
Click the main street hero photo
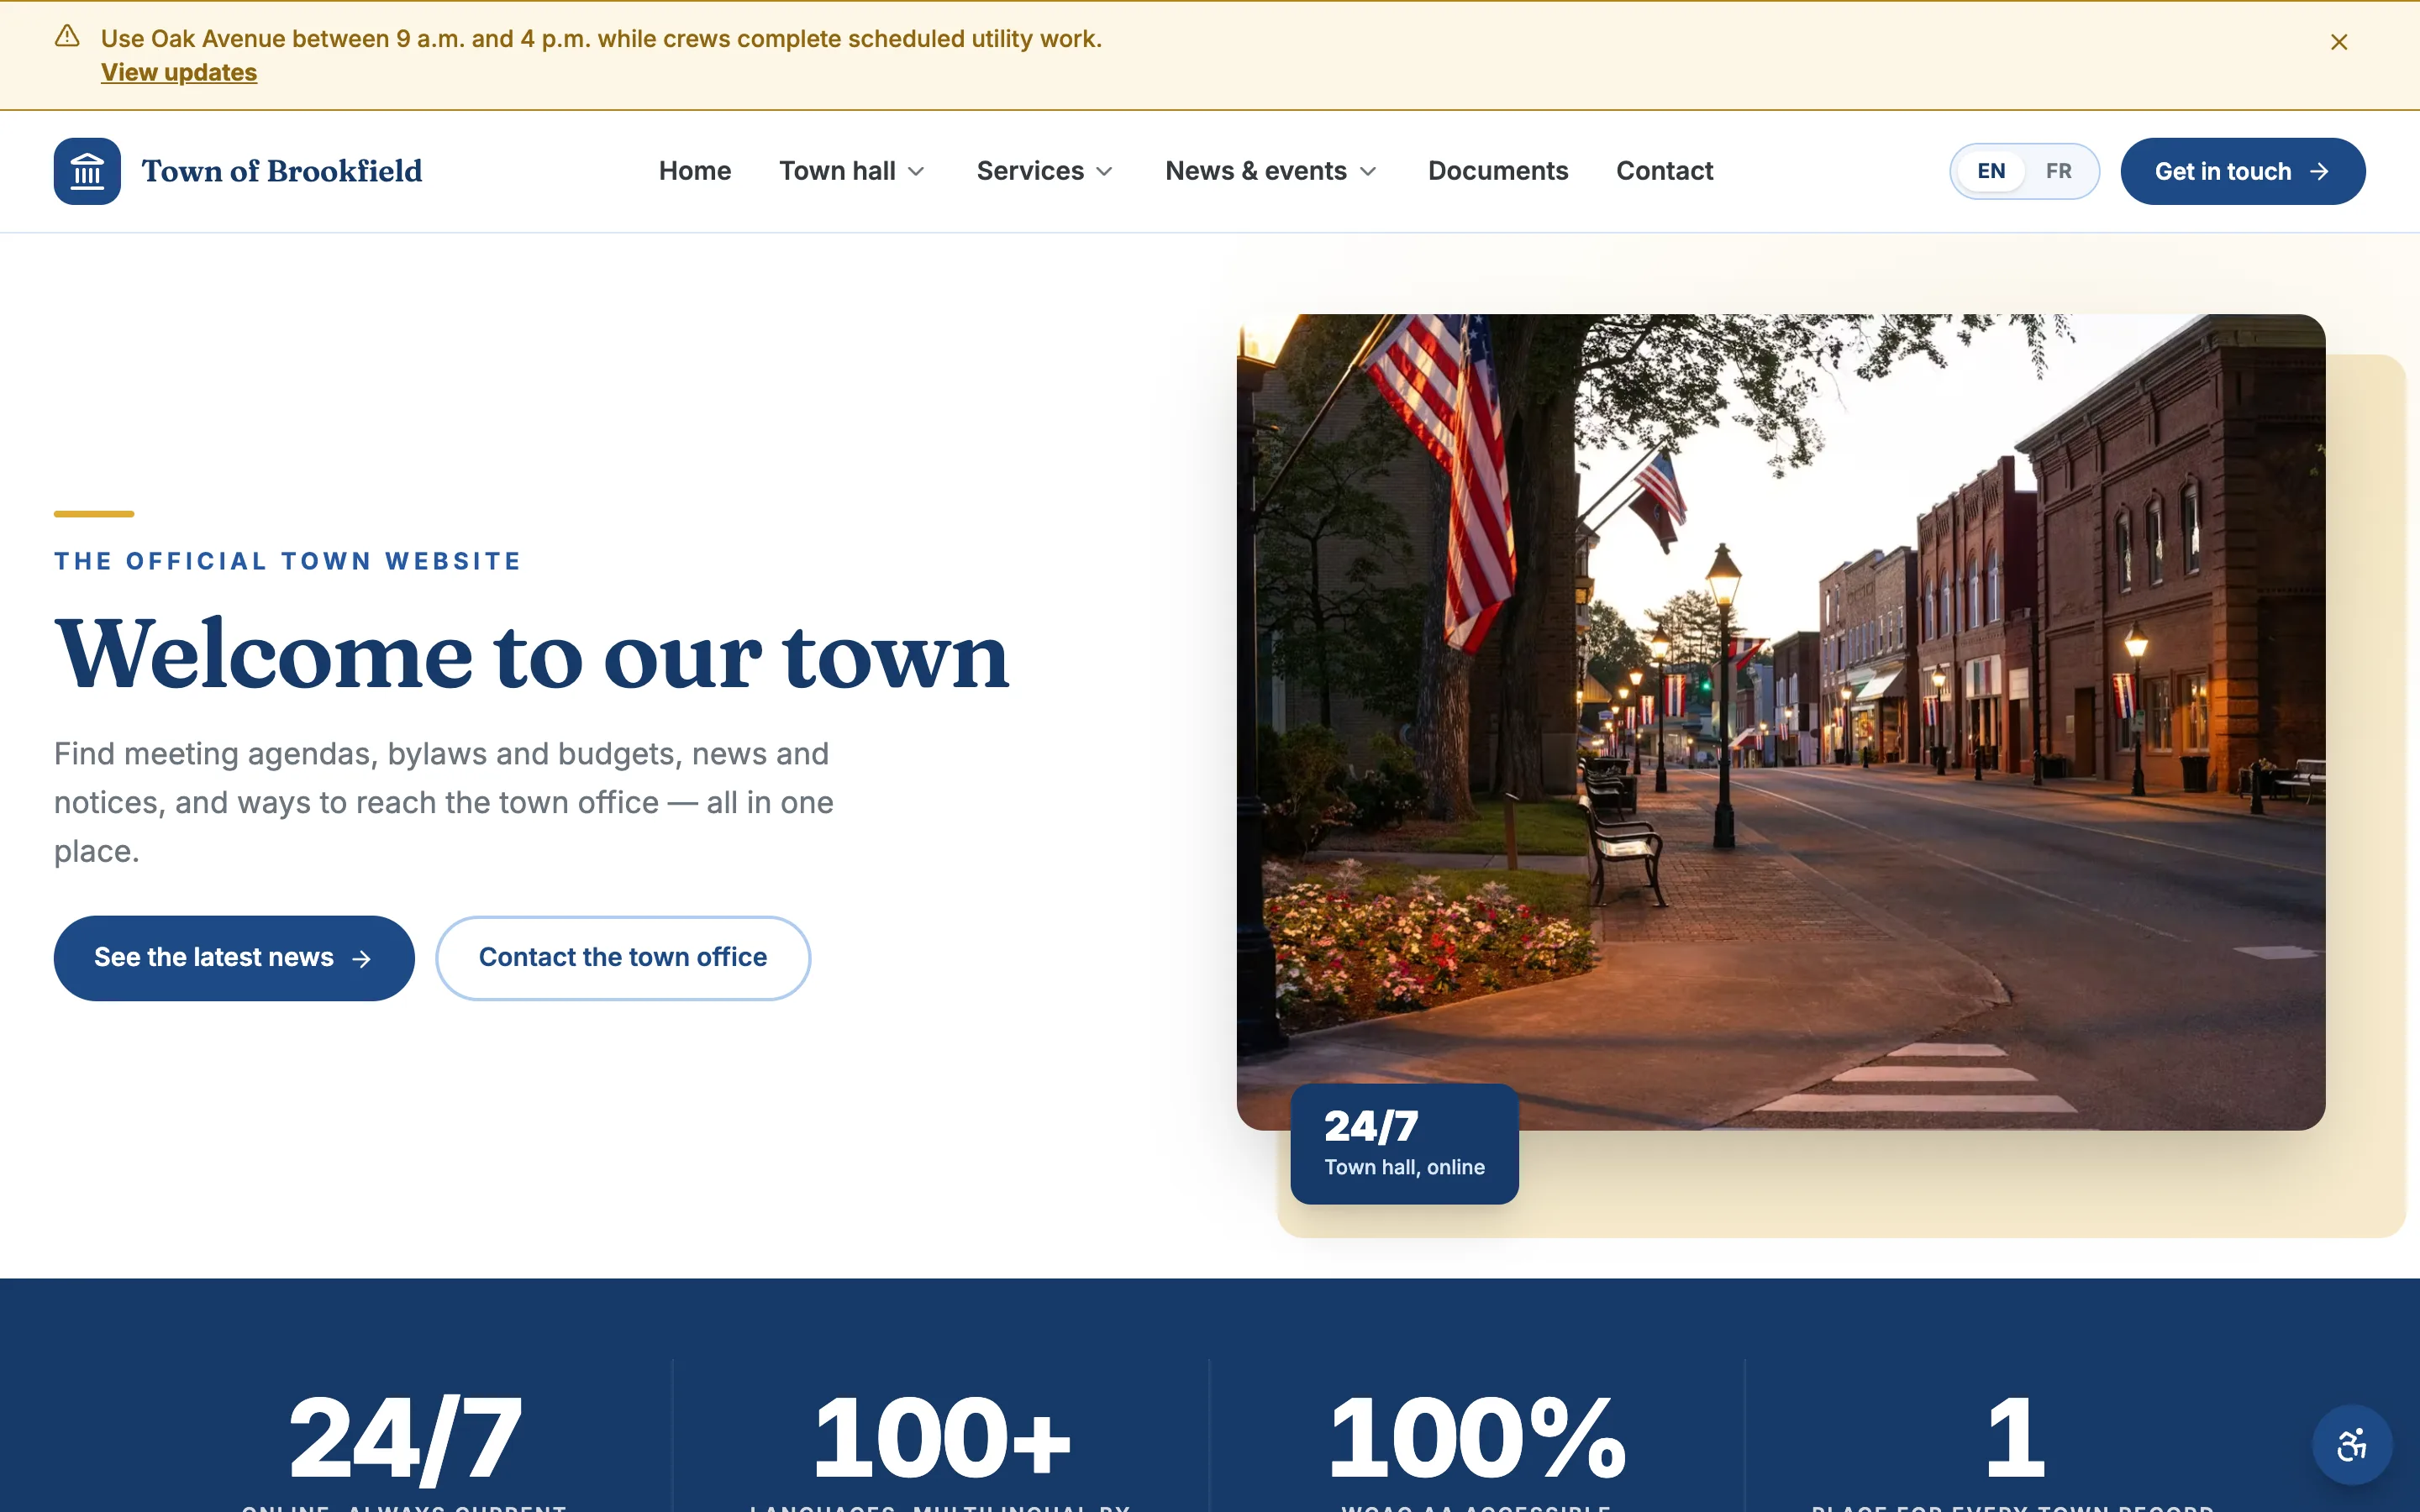point(1781,722)
